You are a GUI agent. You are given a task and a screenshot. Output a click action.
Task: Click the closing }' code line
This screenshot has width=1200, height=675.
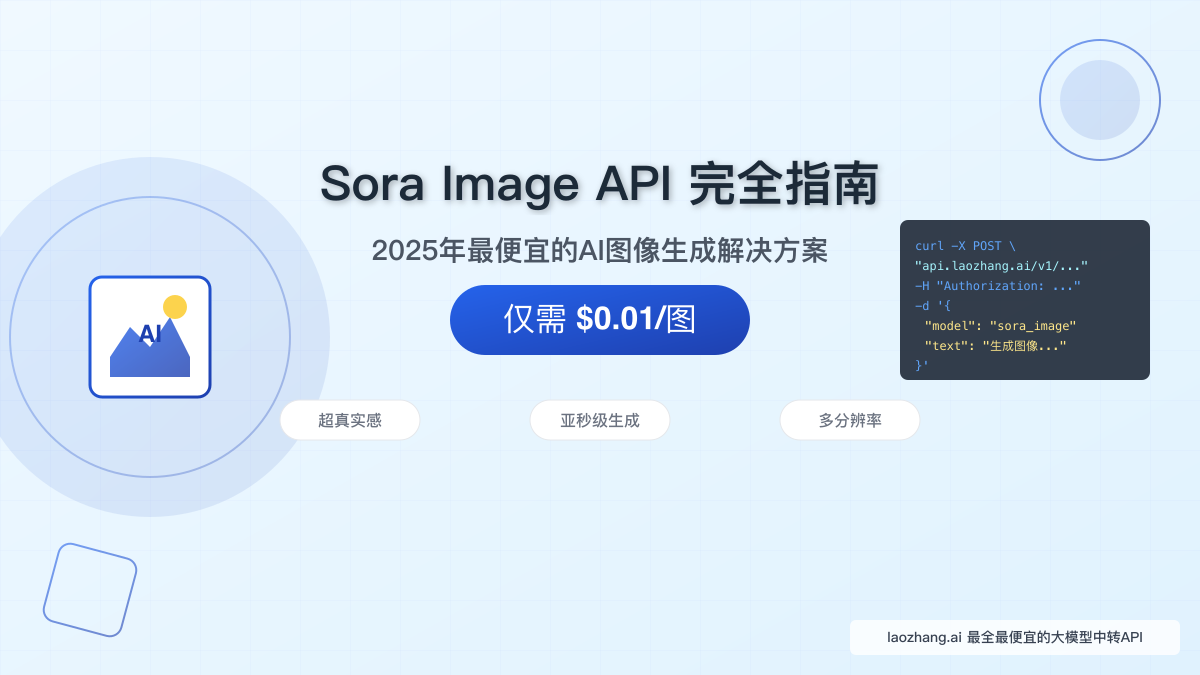point(922,366)
